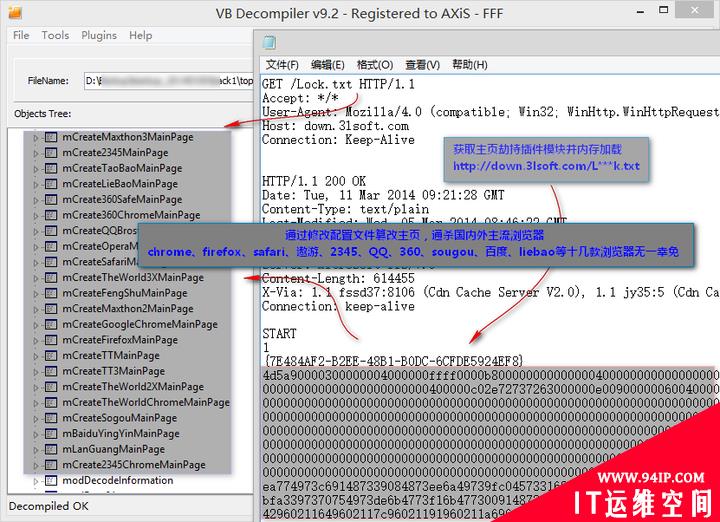This screenshot has height=522, width=720.
Task: Click the 'Content-Length: 614455' line
Action: (x=338, y=278)
